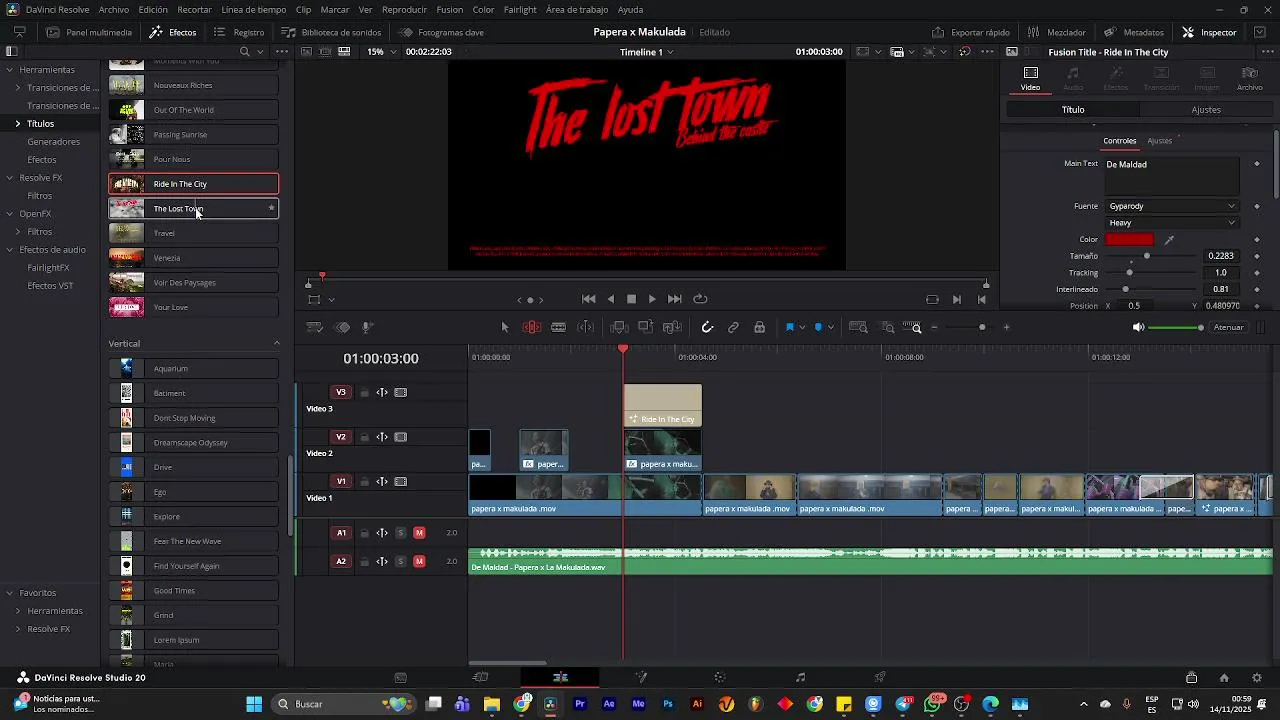
Task: Add a blue marker on the timeline
Action: 818,327
